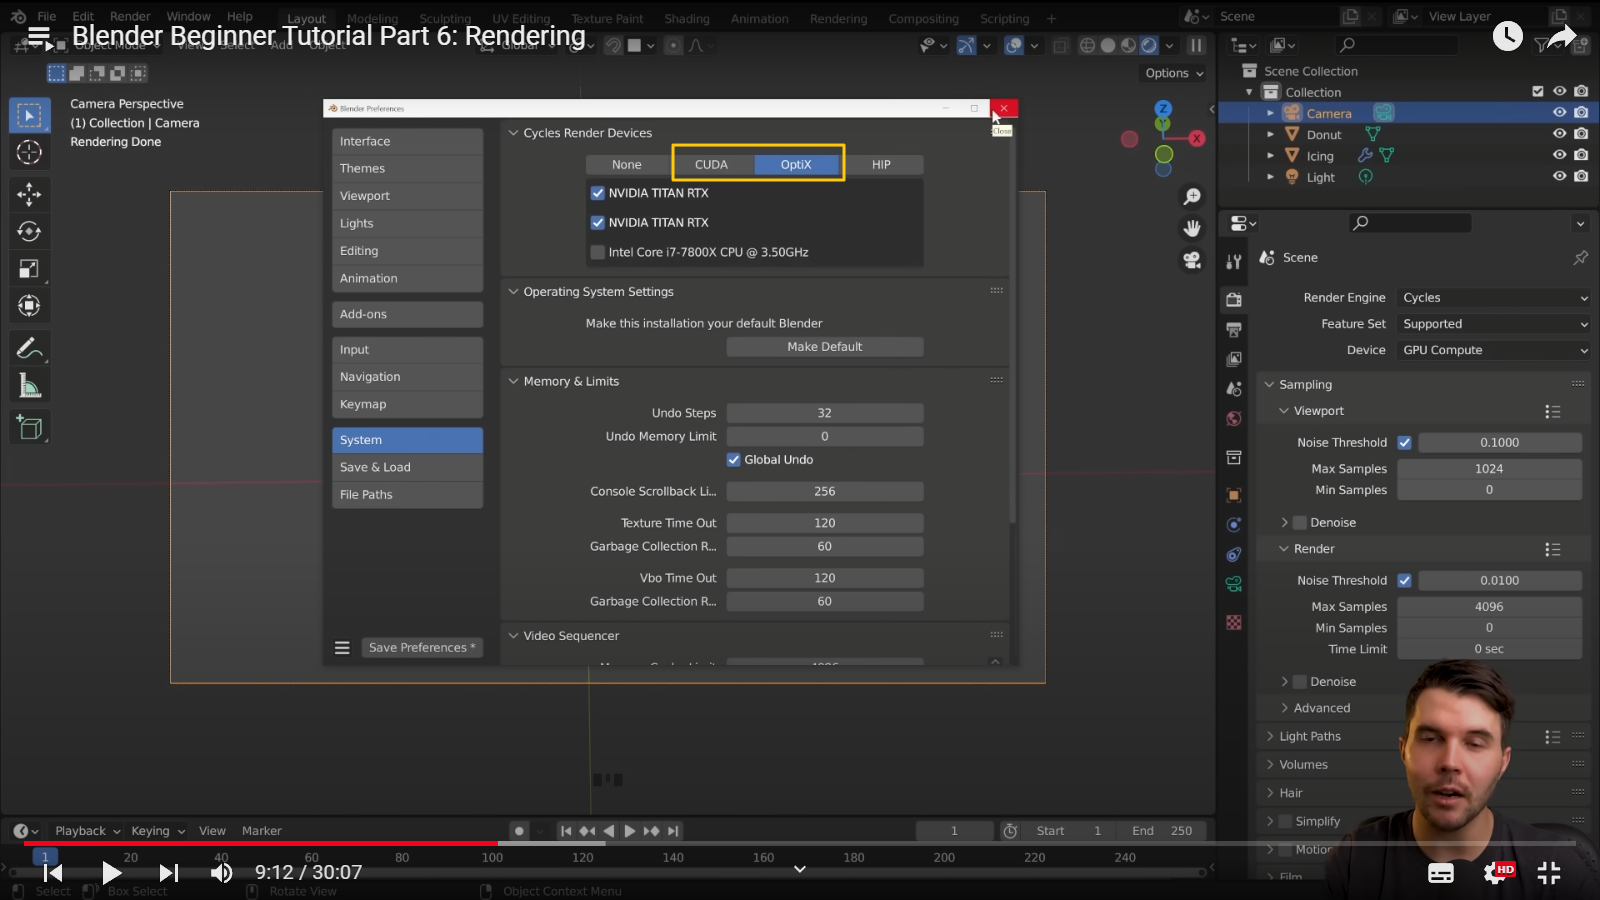Screen dimensions: 1600x900
Task: Select the Scale tool
Action: click(29, 268)
